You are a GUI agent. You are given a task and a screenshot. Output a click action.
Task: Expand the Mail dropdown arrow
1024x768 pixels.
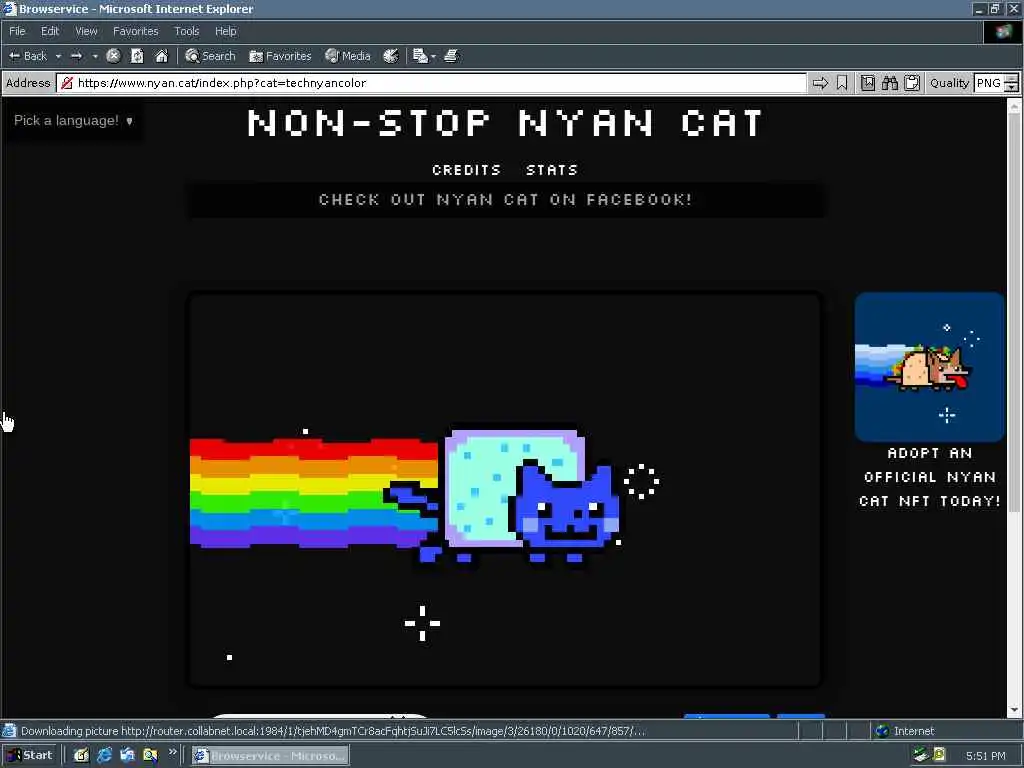(434, 56)
